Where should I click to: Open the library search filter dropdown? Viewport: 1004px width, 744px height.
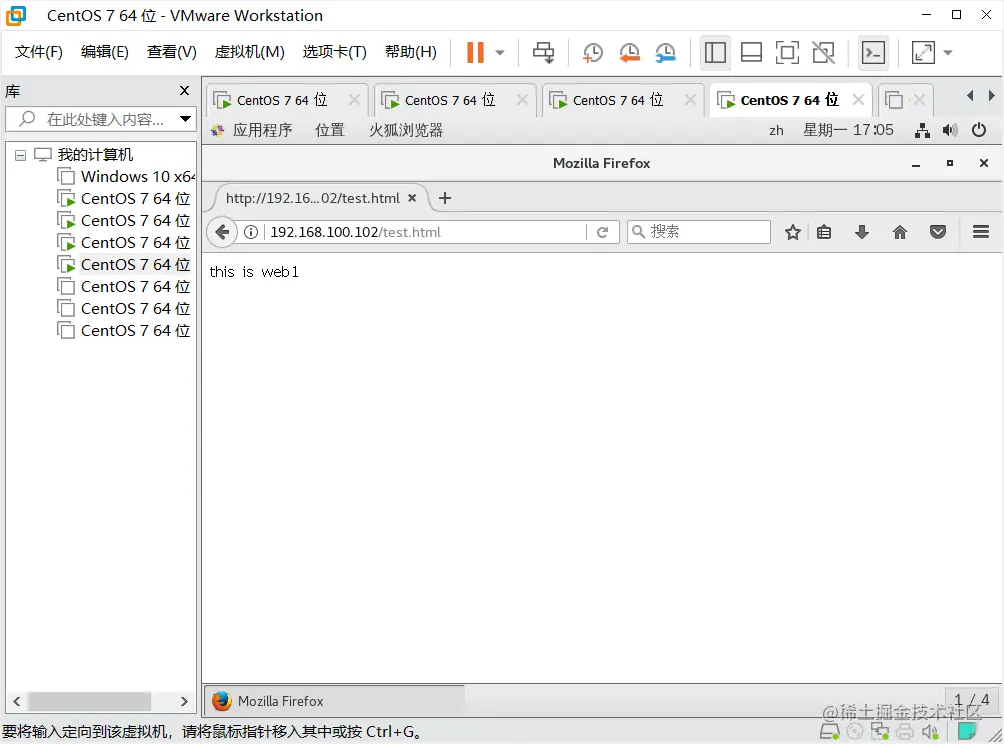[x=185, y=119]
